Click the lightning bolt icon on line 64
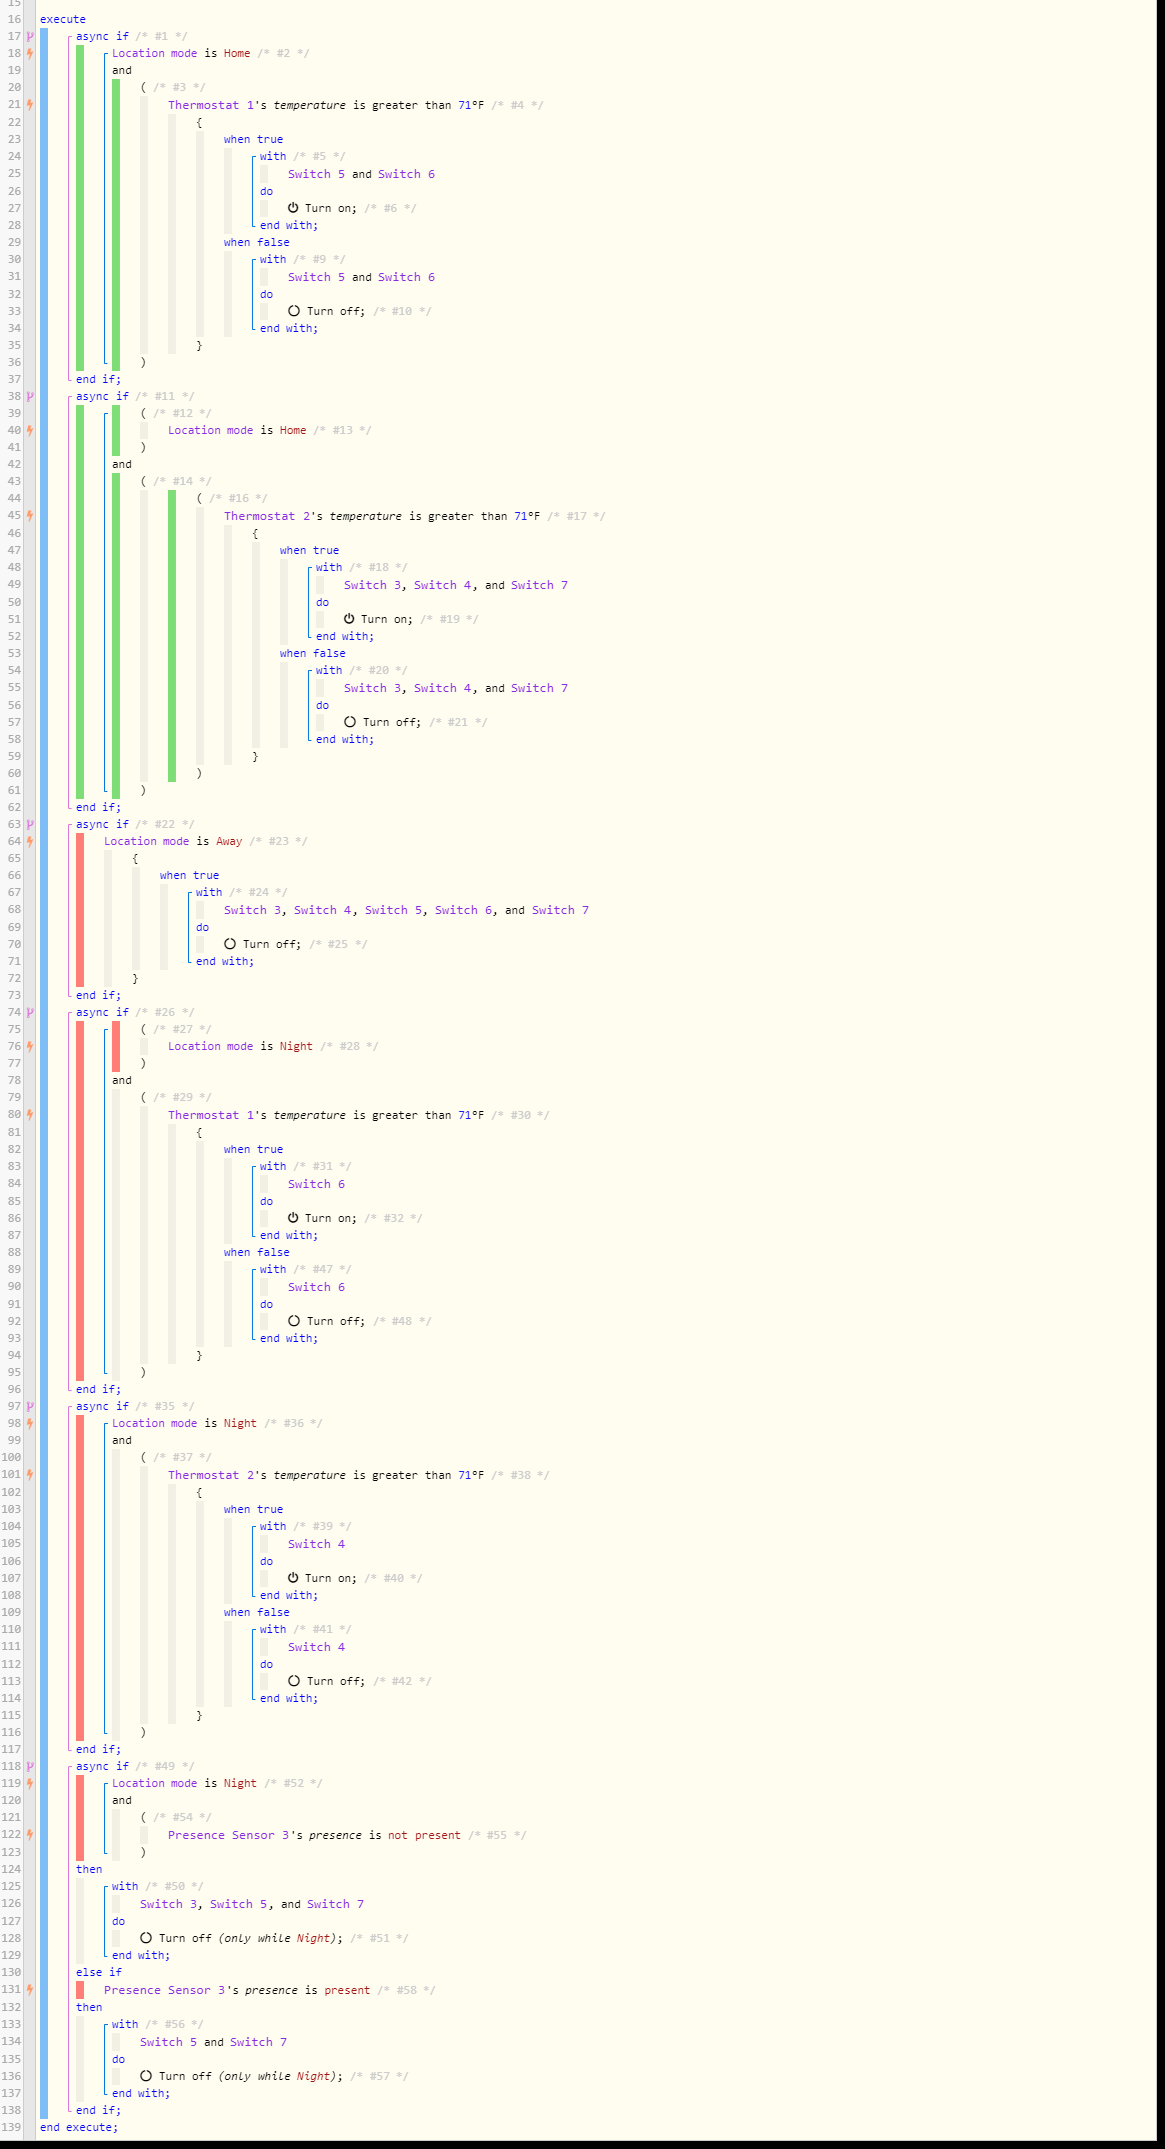1165x2149 pixels. tap(30, 841)
